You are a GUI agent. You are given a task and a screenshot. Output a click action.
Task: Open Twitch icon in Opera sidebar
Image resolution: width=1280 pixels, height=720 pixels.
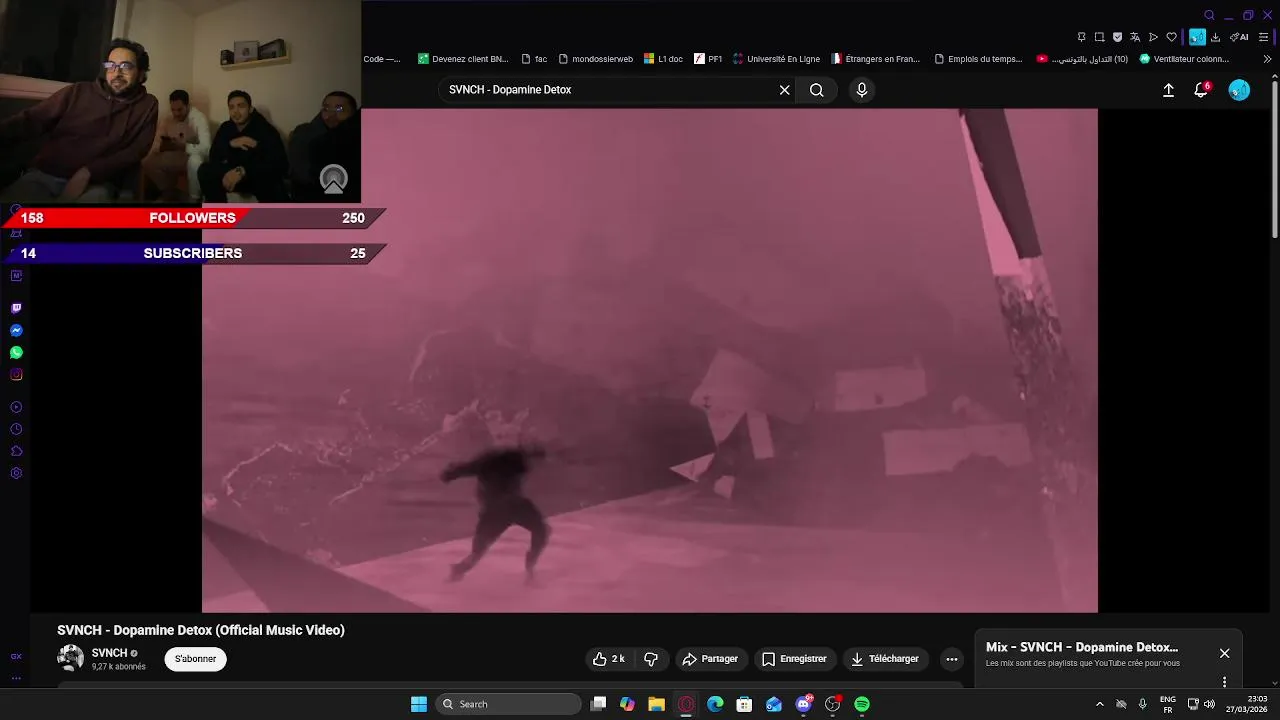[16, 308]
